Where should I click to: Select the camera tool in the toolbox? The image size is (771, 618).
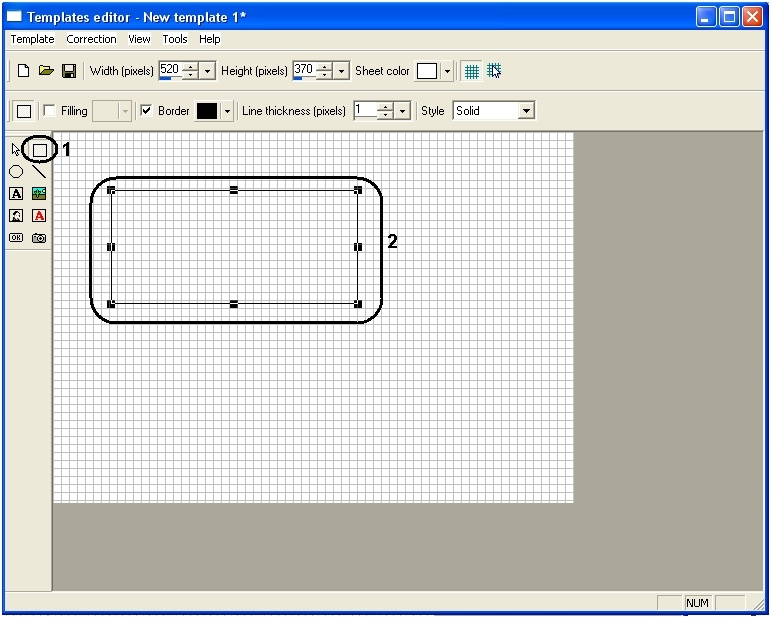[x=39, y=238]
